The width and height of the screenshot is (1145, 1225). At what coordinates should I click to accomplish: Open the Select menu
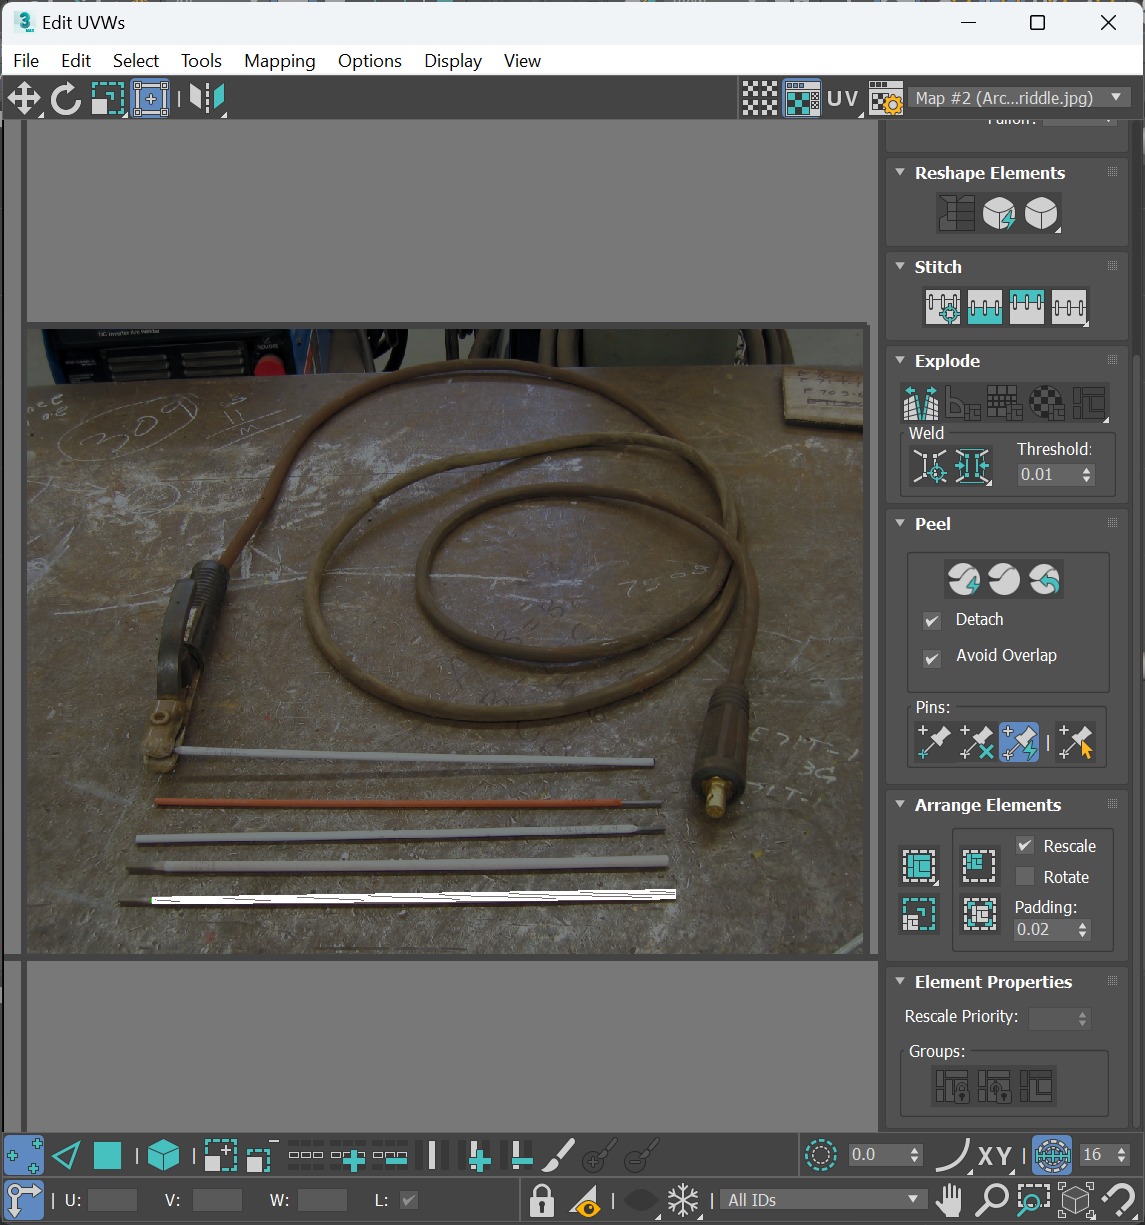coord(136,61)
